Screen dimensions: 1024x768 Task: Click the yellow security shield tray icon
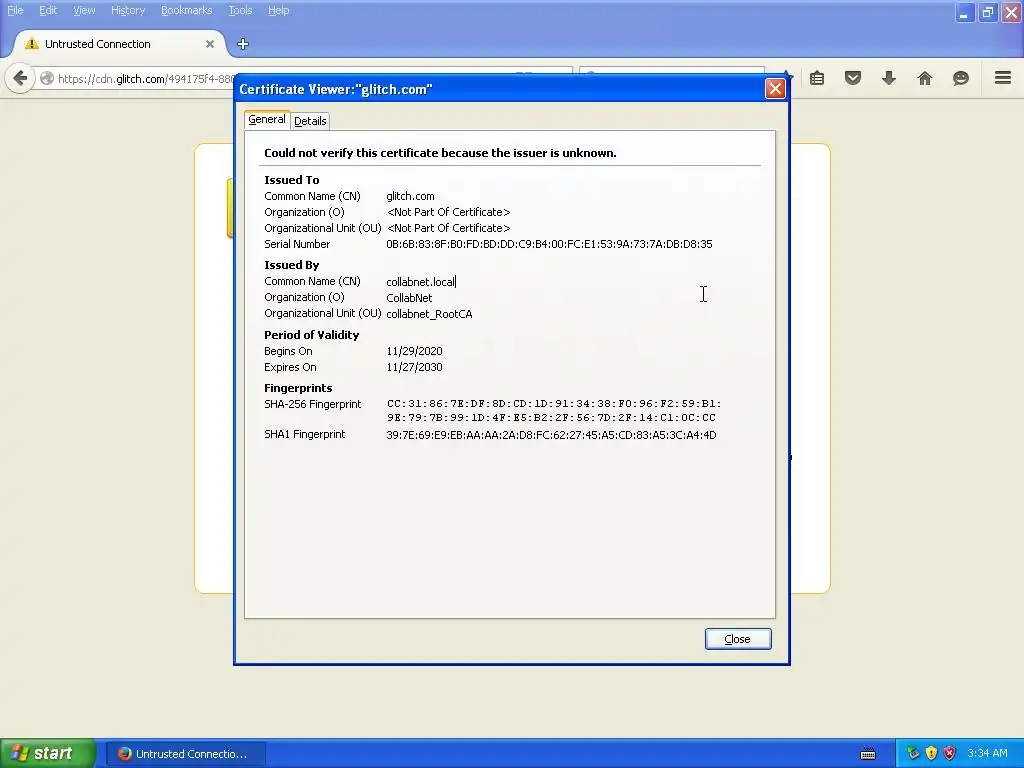(931, 753)
